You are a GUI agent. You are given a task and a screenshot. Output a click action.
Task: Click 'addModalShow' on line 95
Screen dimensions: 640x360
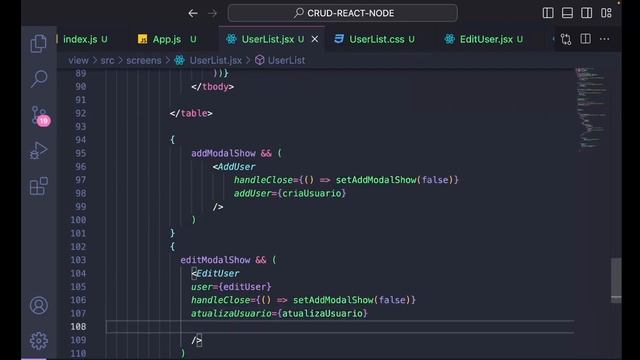click(223, 153)
